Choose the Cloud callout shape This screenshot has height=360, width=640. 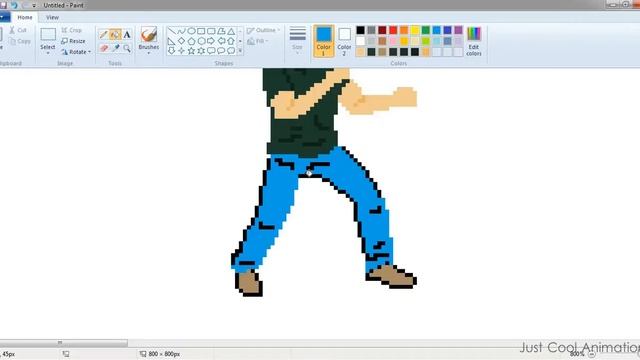(x=231, y=51)
